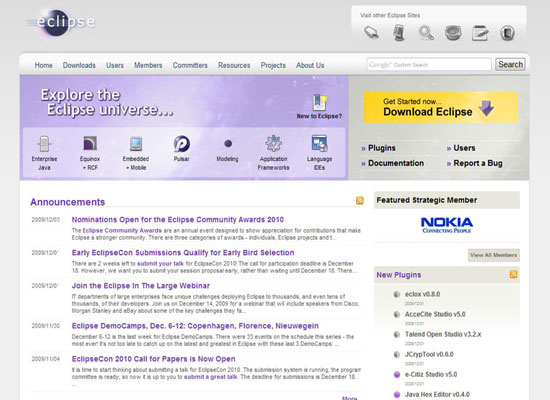550x400 pixels.
Task: Click the purple bullet beside Java Hex Editor
Action: click(397, 394)
